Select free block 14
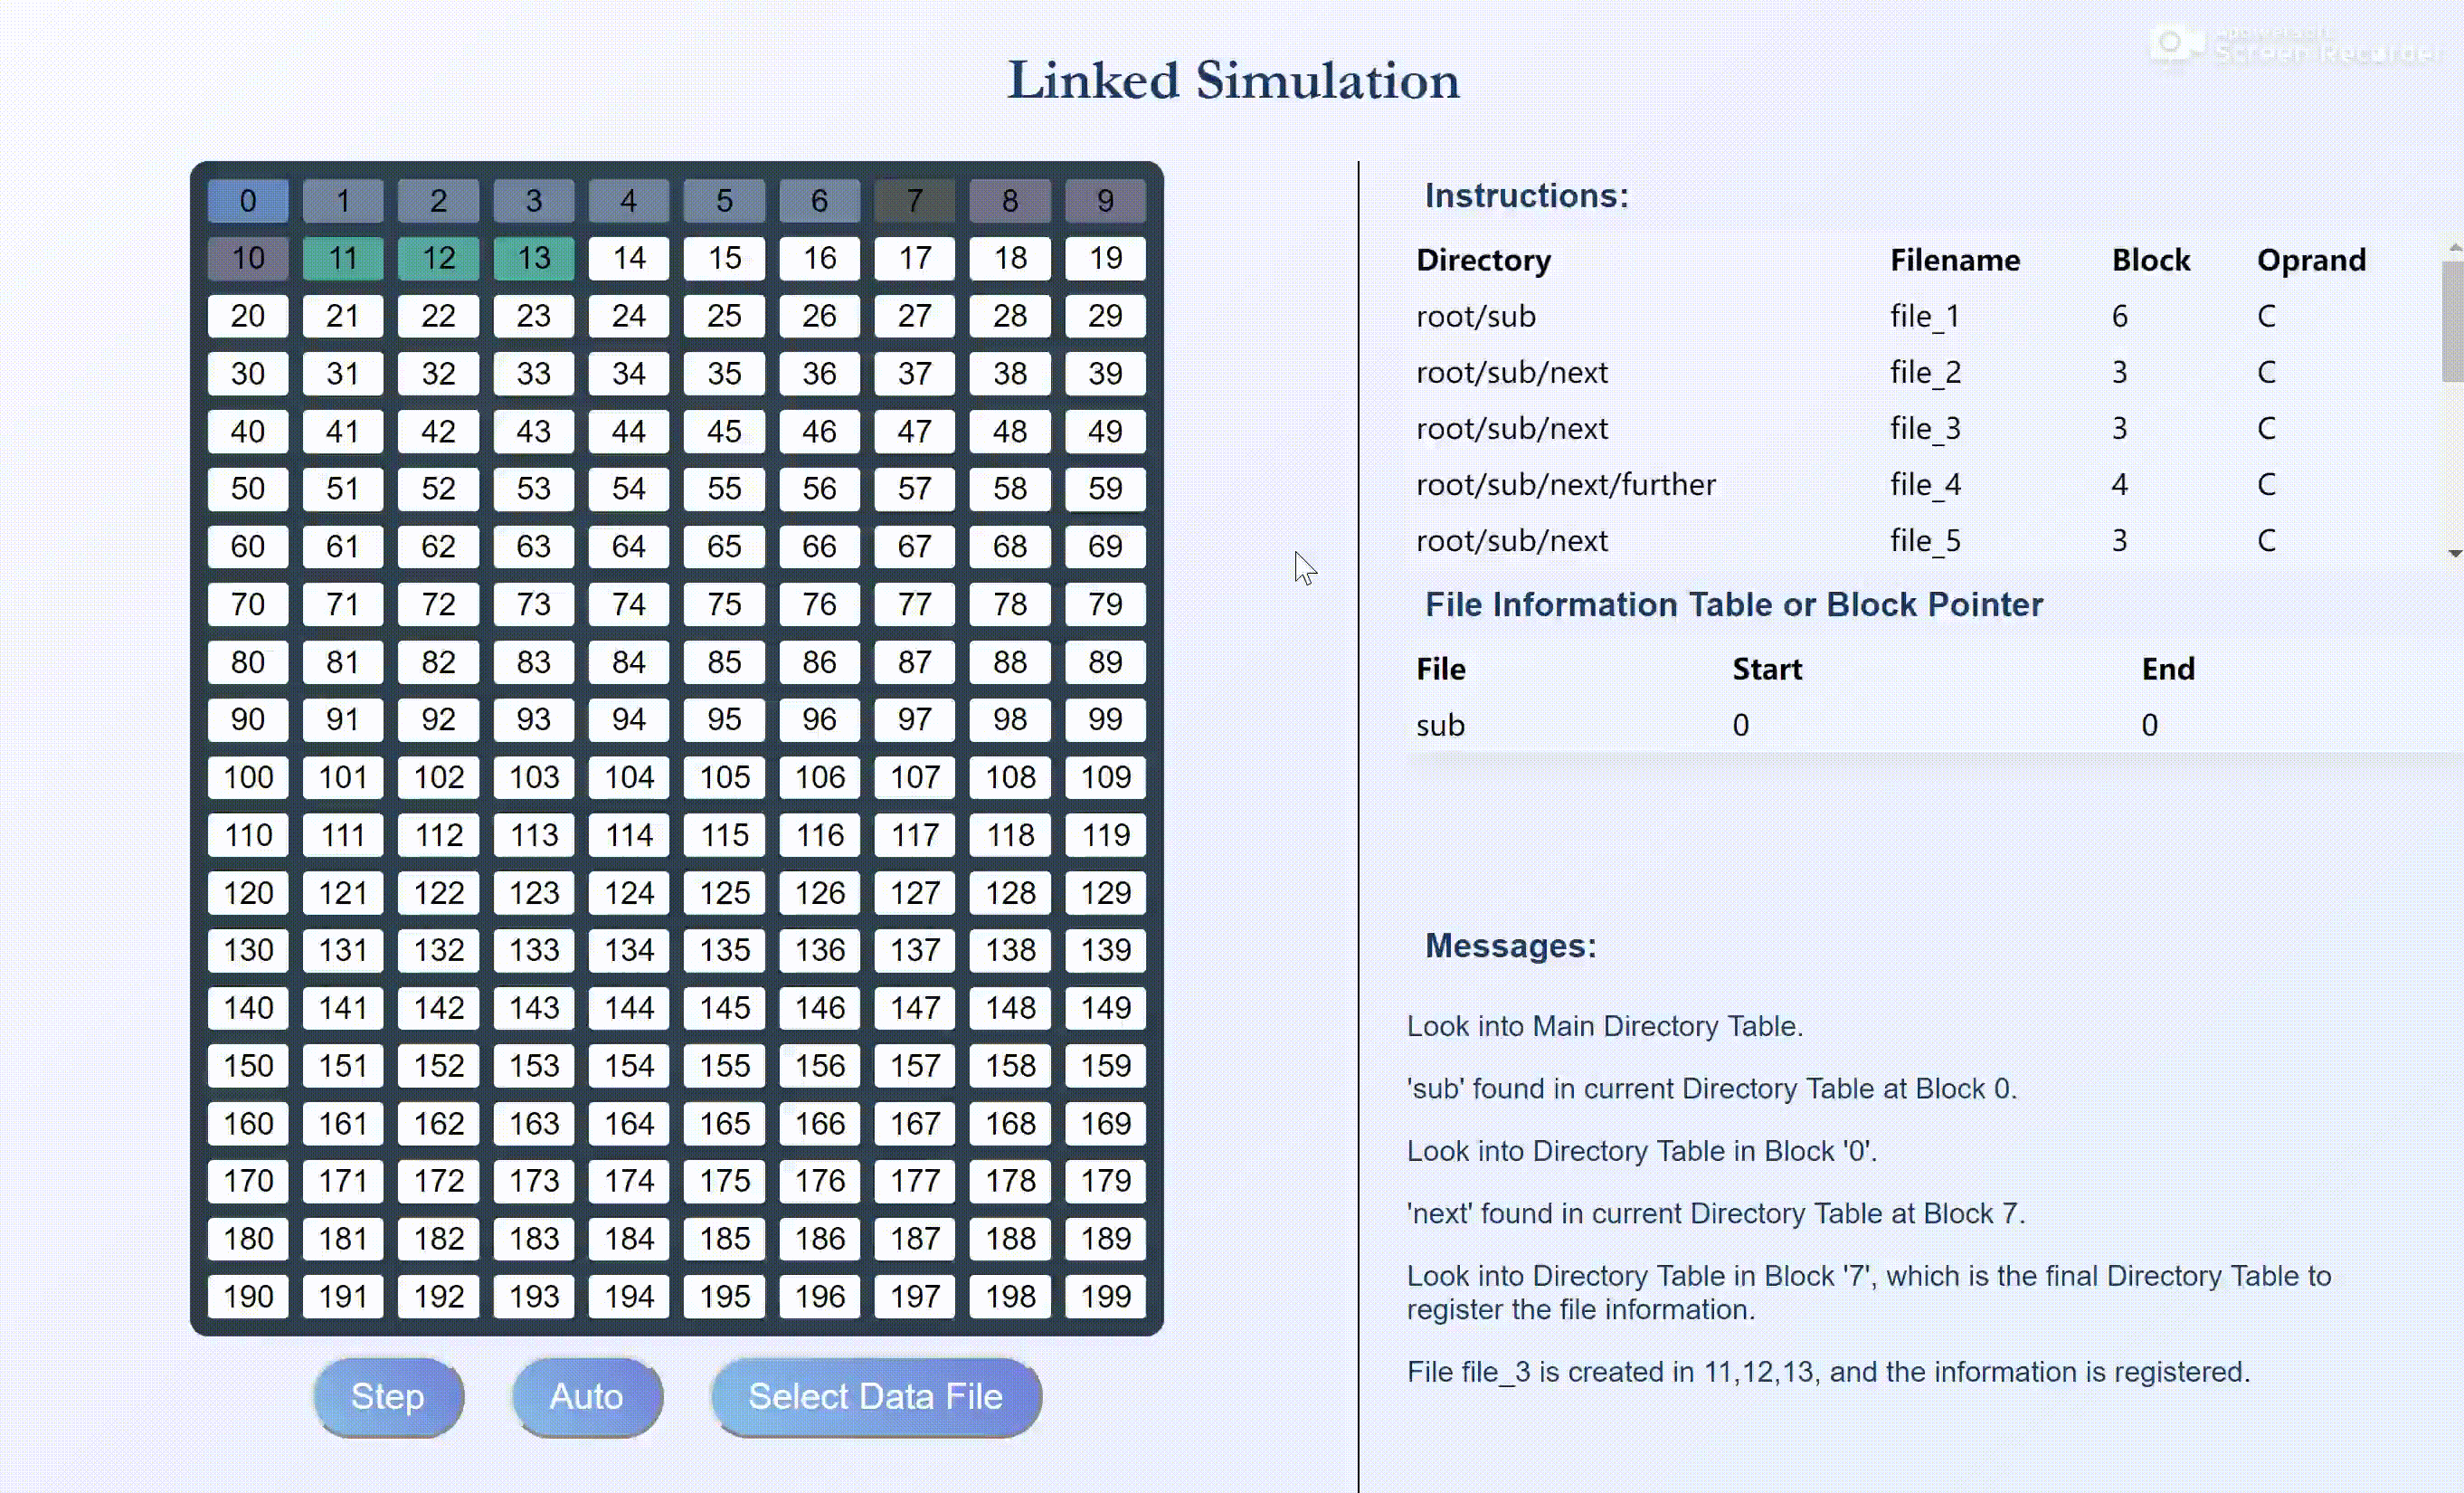Viewport: 2464px width, 1493px height. pyautogui.click(x=629, y=258)
